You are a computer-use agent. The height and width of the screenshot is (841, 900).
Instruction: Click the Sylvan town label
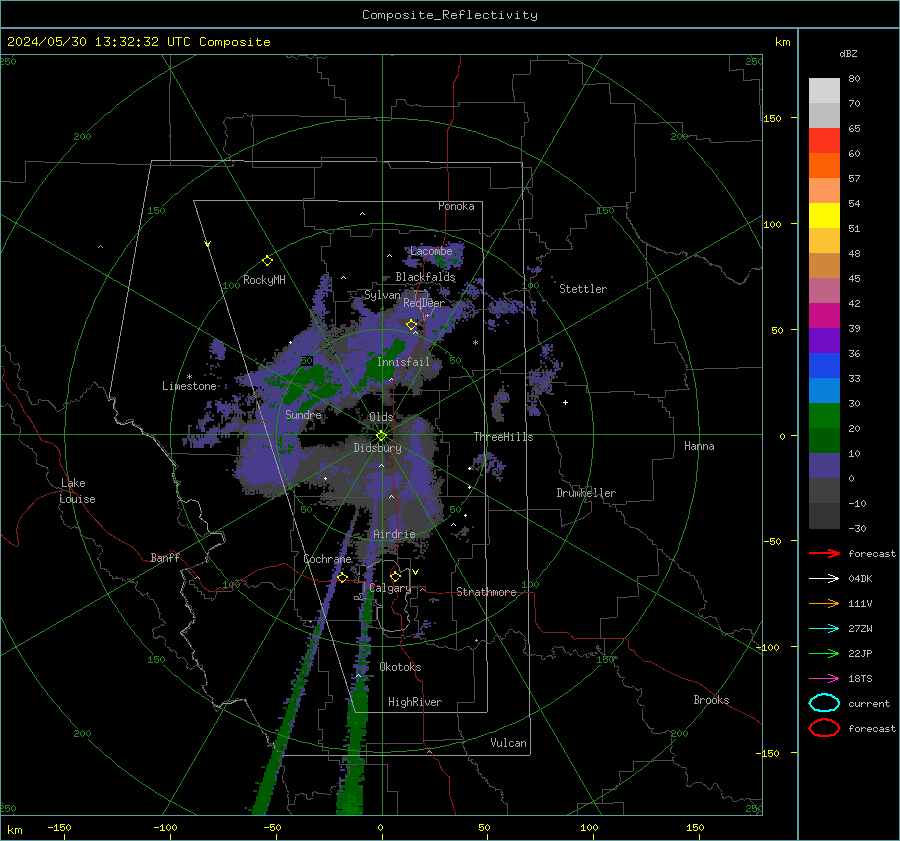tap(382, 295)
